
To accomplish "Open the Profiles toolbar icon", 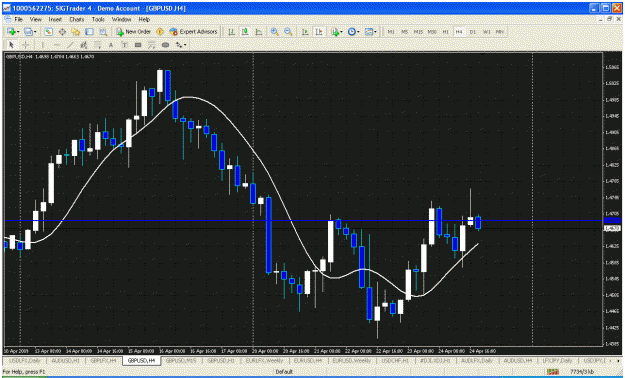I will [28, 32].
